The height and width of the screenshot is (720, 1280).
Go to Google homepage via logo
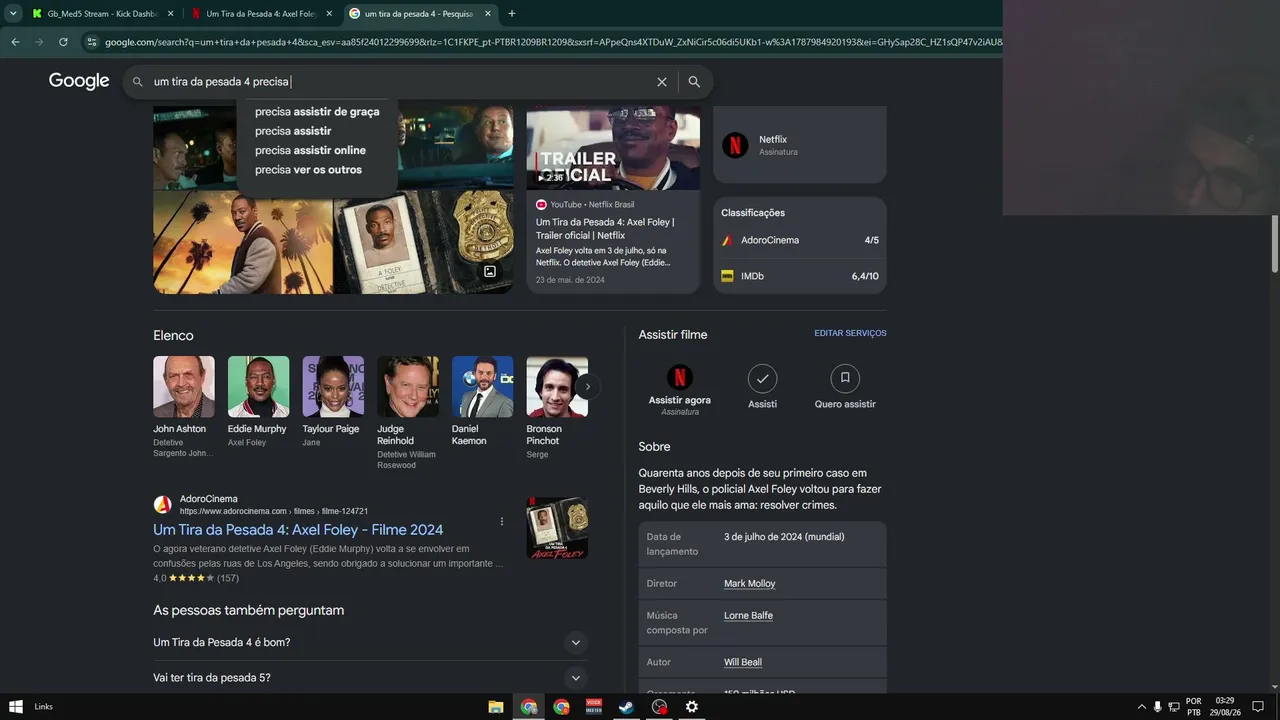[x=79, y=81]
